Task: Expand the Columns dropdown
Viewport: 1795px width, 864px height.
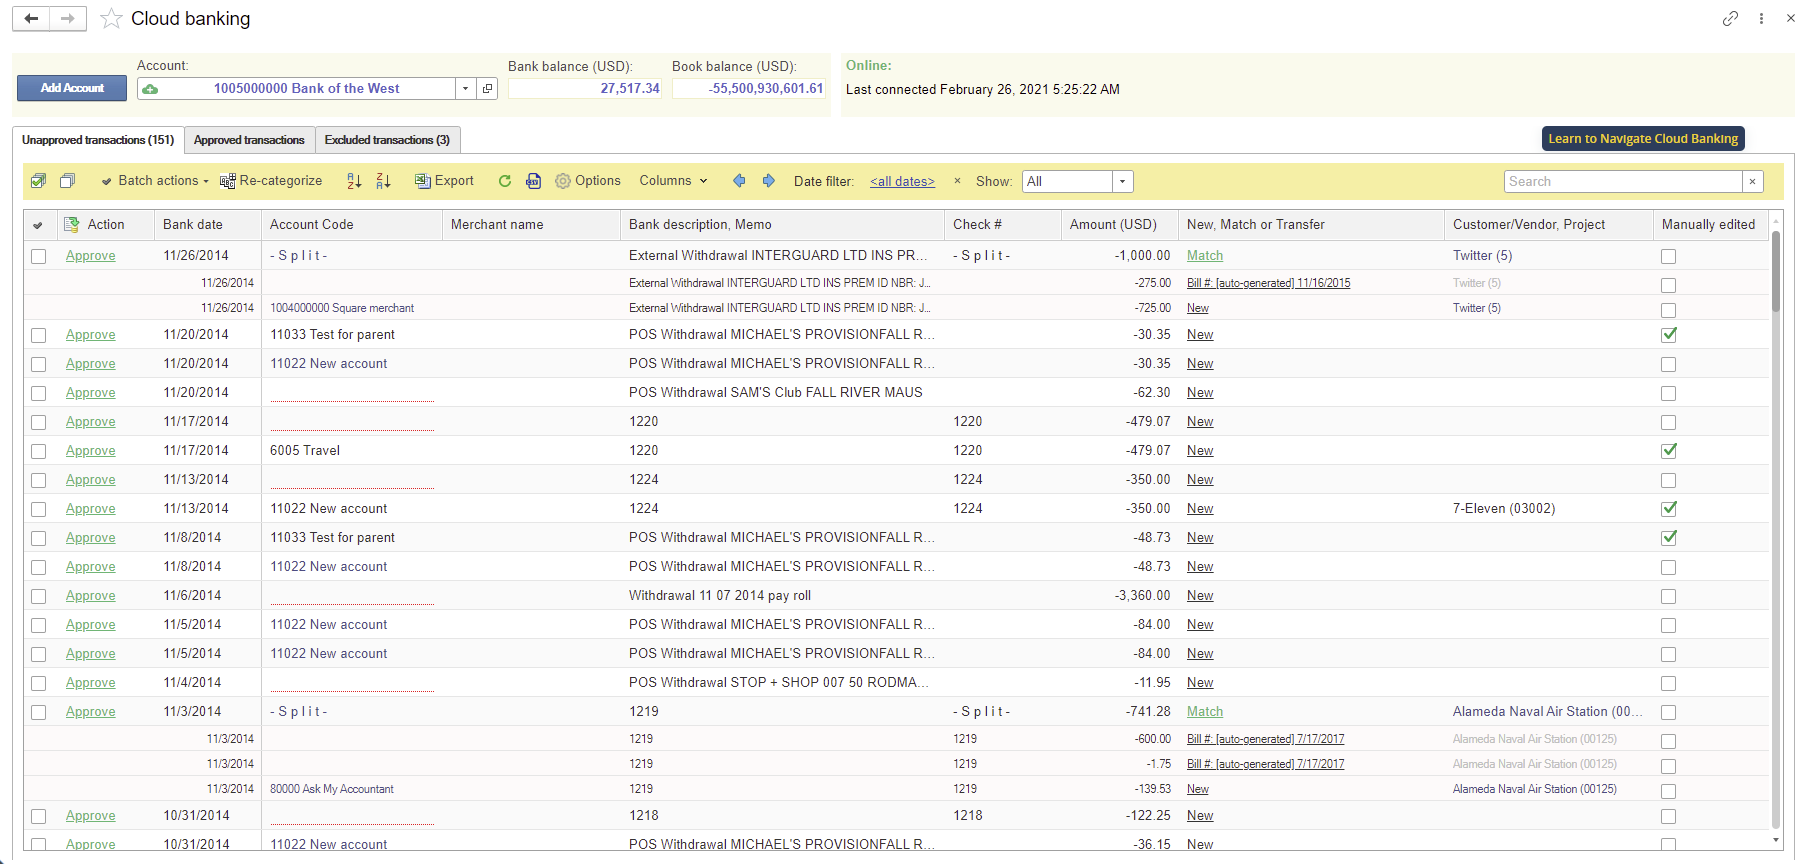Action: [674, 181]
